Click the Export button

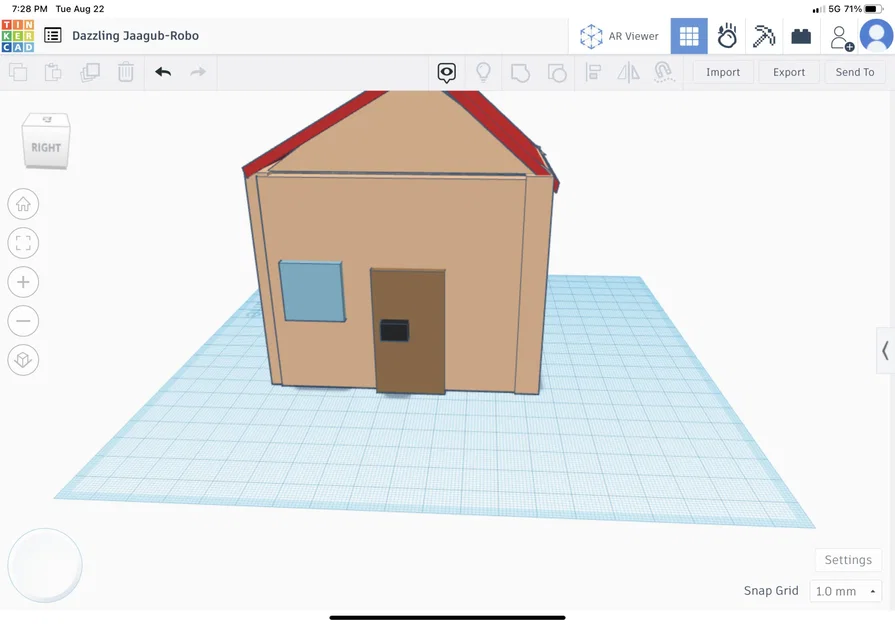[x=789, y=72]
